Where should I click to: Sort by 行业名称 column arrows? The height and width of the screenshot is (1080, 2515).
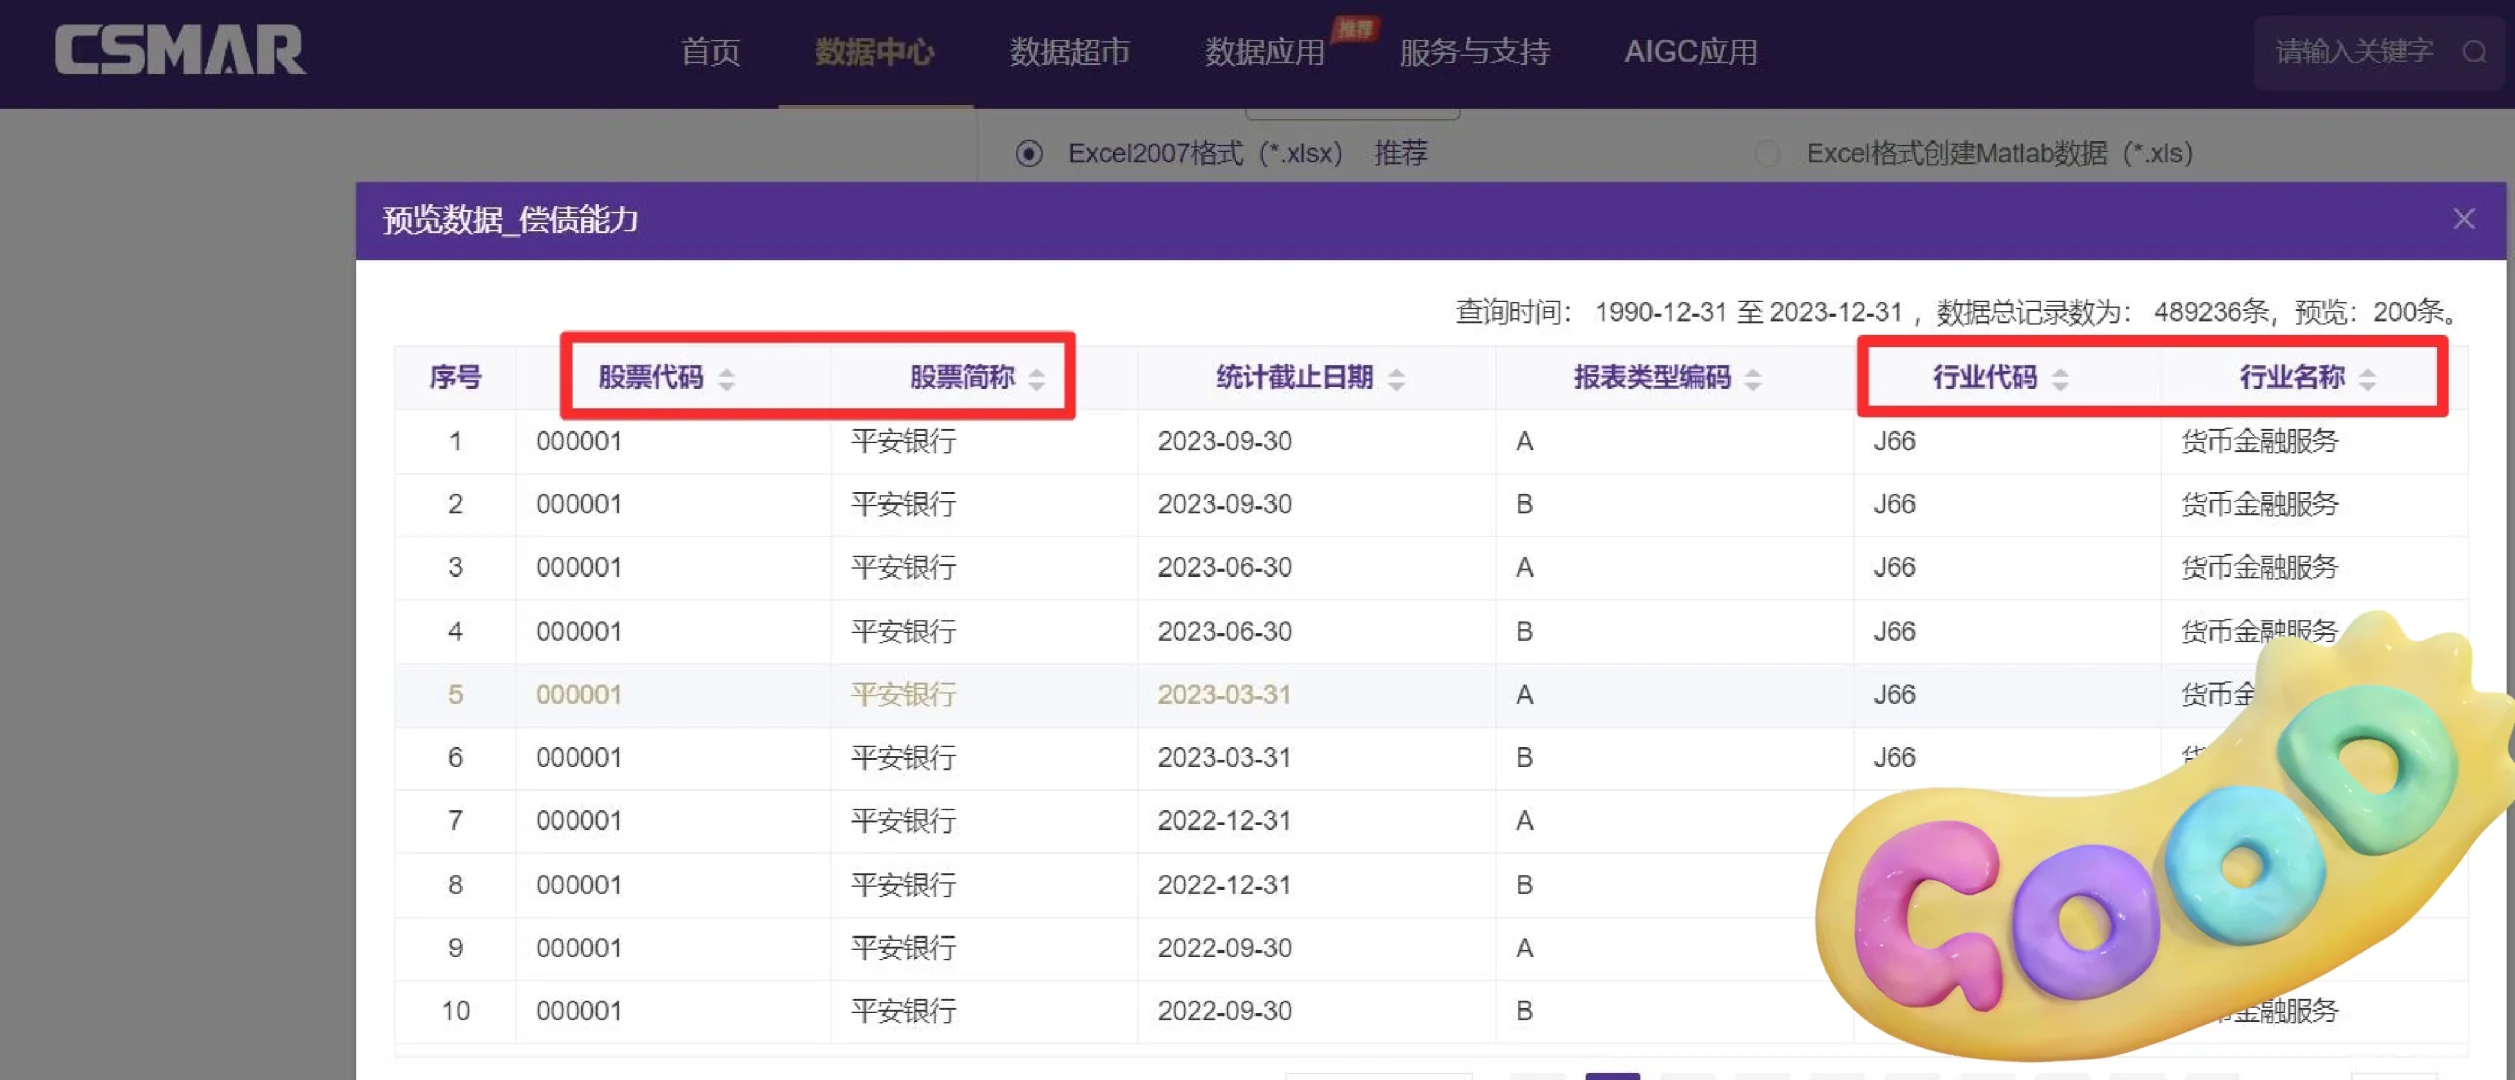(x=2367, y=379)
